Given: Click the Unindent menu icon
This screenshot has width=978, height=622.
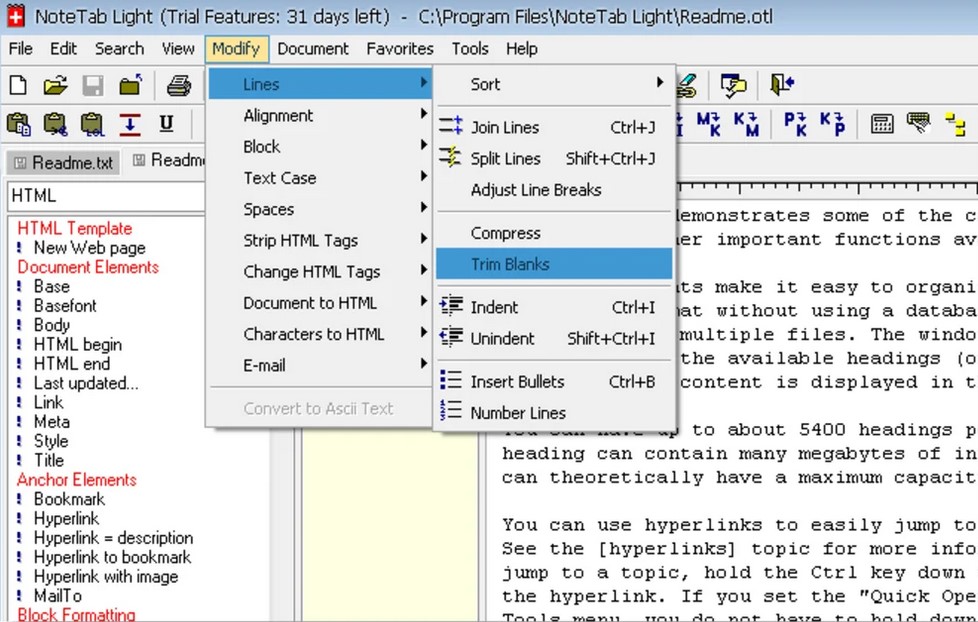Looking at the screenshot, I should coord(452,337).
